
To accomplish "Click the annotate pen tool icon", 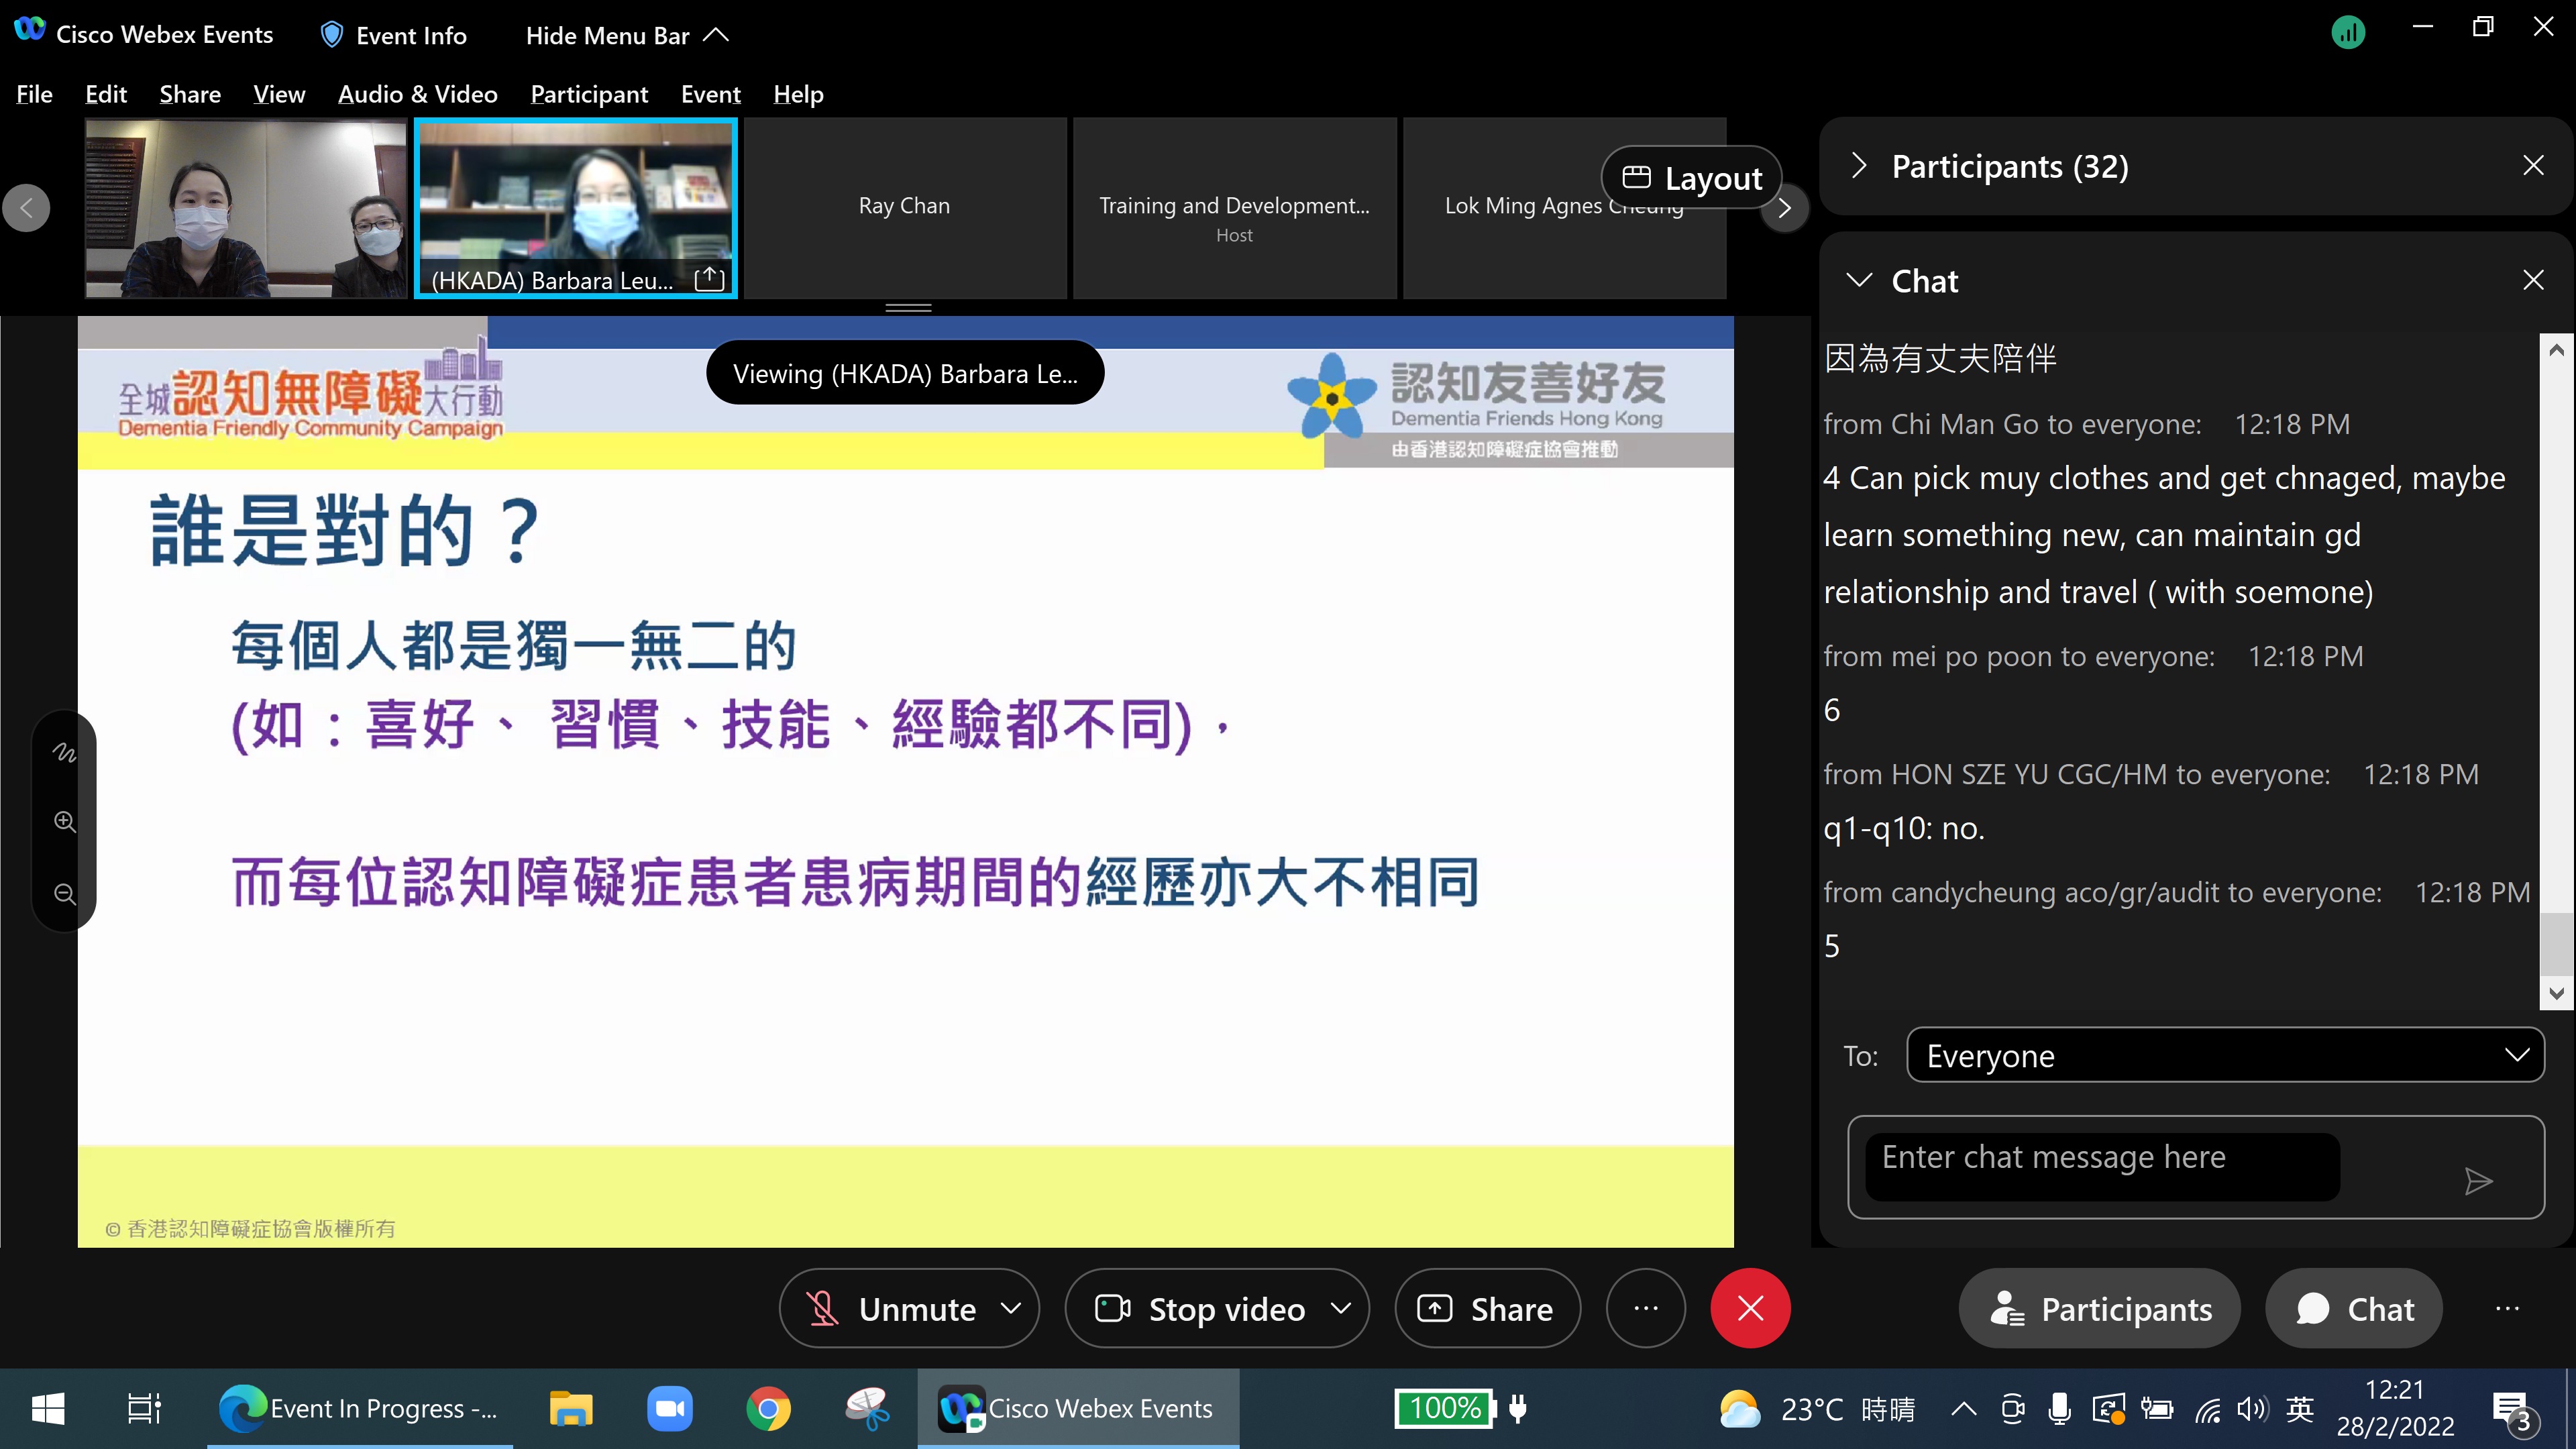I will 64,751.
